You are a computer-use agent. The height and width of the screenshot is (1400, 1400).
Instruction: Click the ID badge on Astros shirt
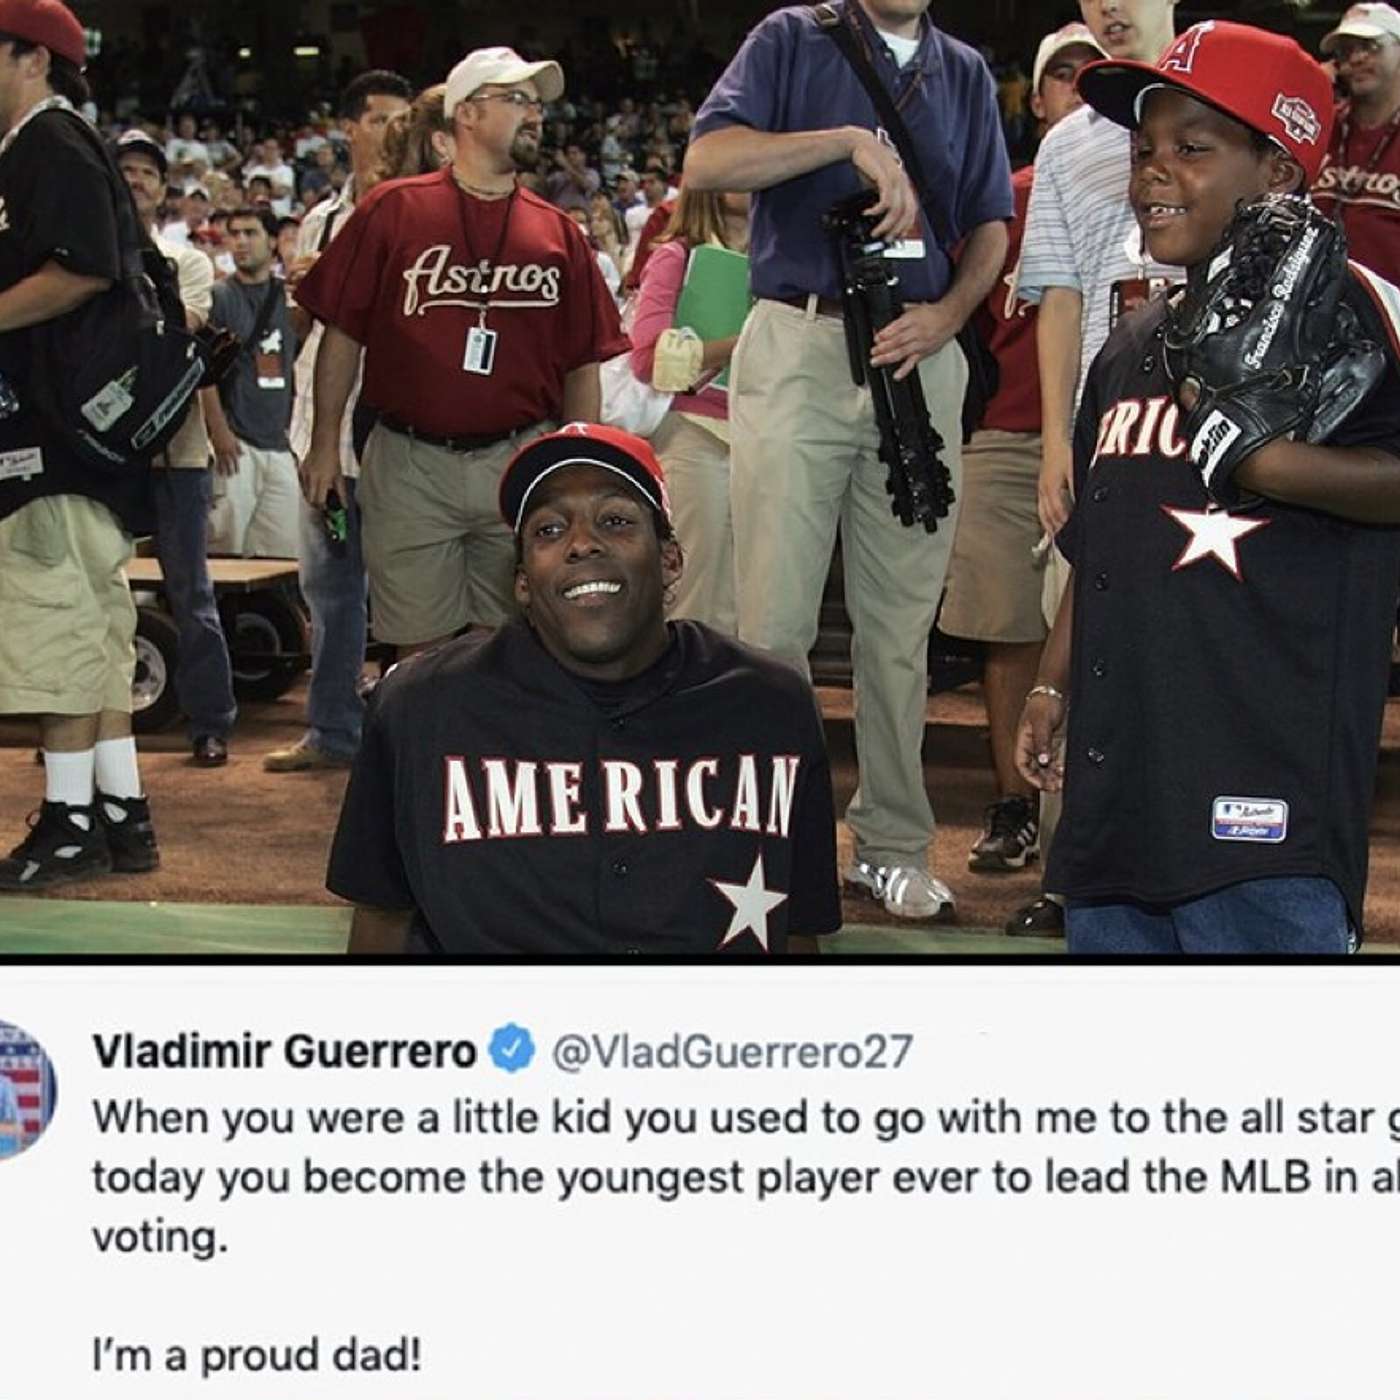coord(479,350)
